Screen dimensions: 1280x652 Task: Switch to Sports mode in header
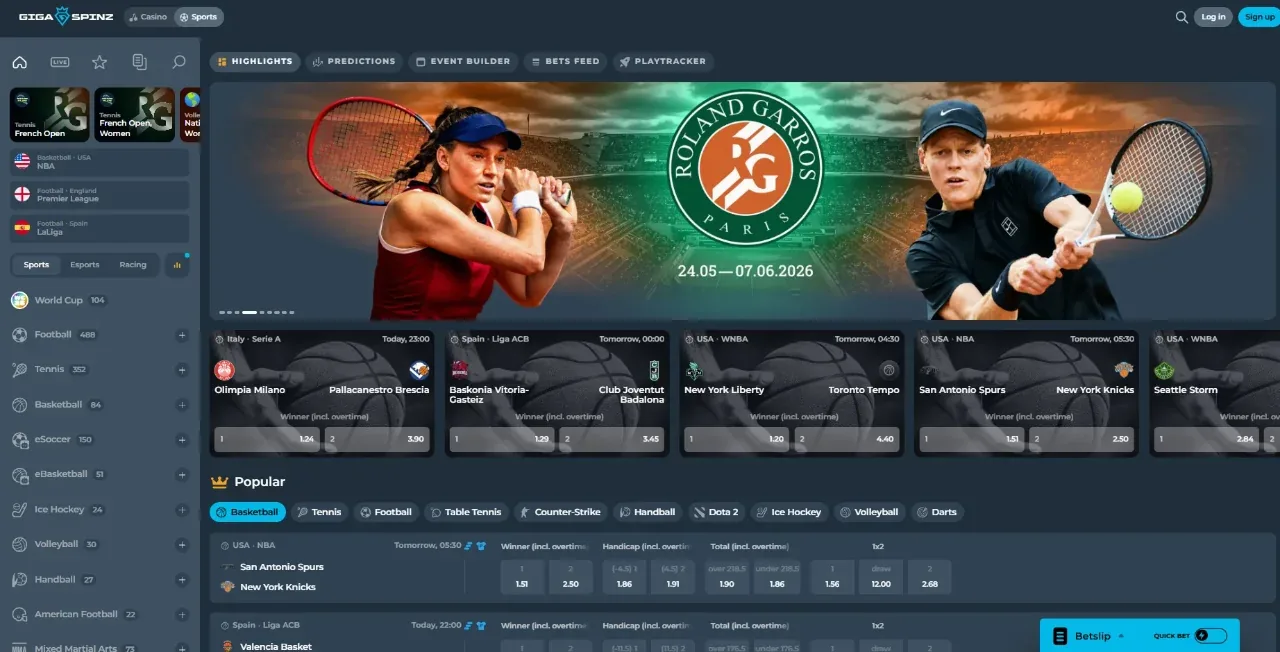pyautogui.click(x=198, y=17)
